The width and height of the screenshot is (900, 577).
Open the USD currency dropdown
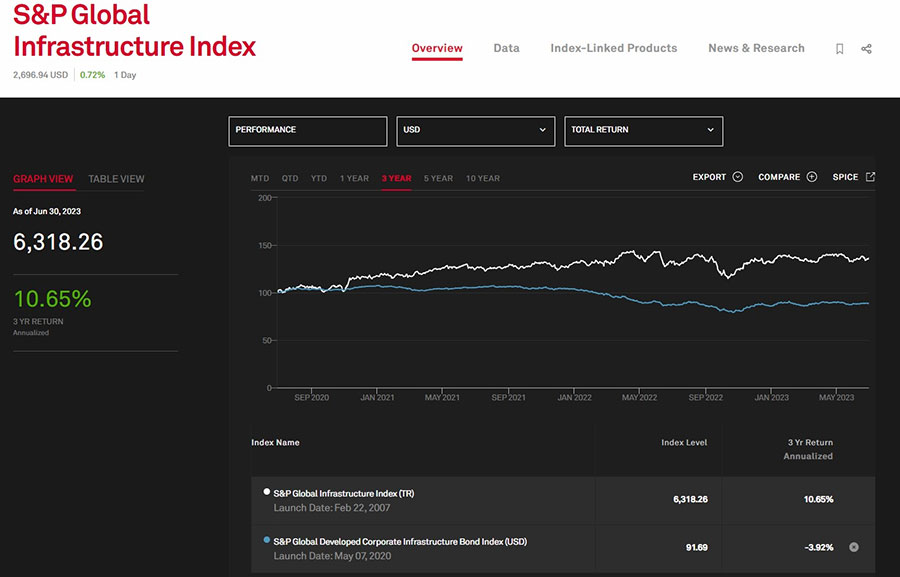(x=476, y=130)
